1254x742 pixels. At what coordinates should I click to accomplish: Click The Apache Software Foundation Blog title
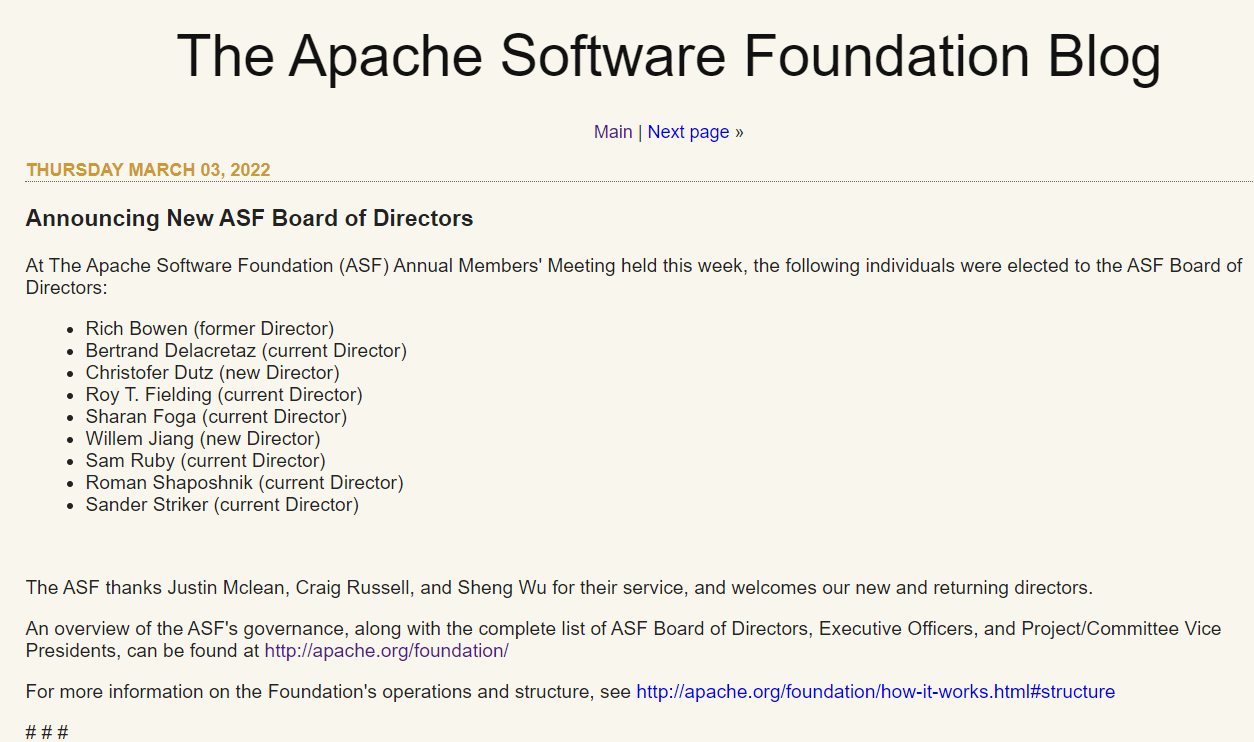tap(668, 55)
